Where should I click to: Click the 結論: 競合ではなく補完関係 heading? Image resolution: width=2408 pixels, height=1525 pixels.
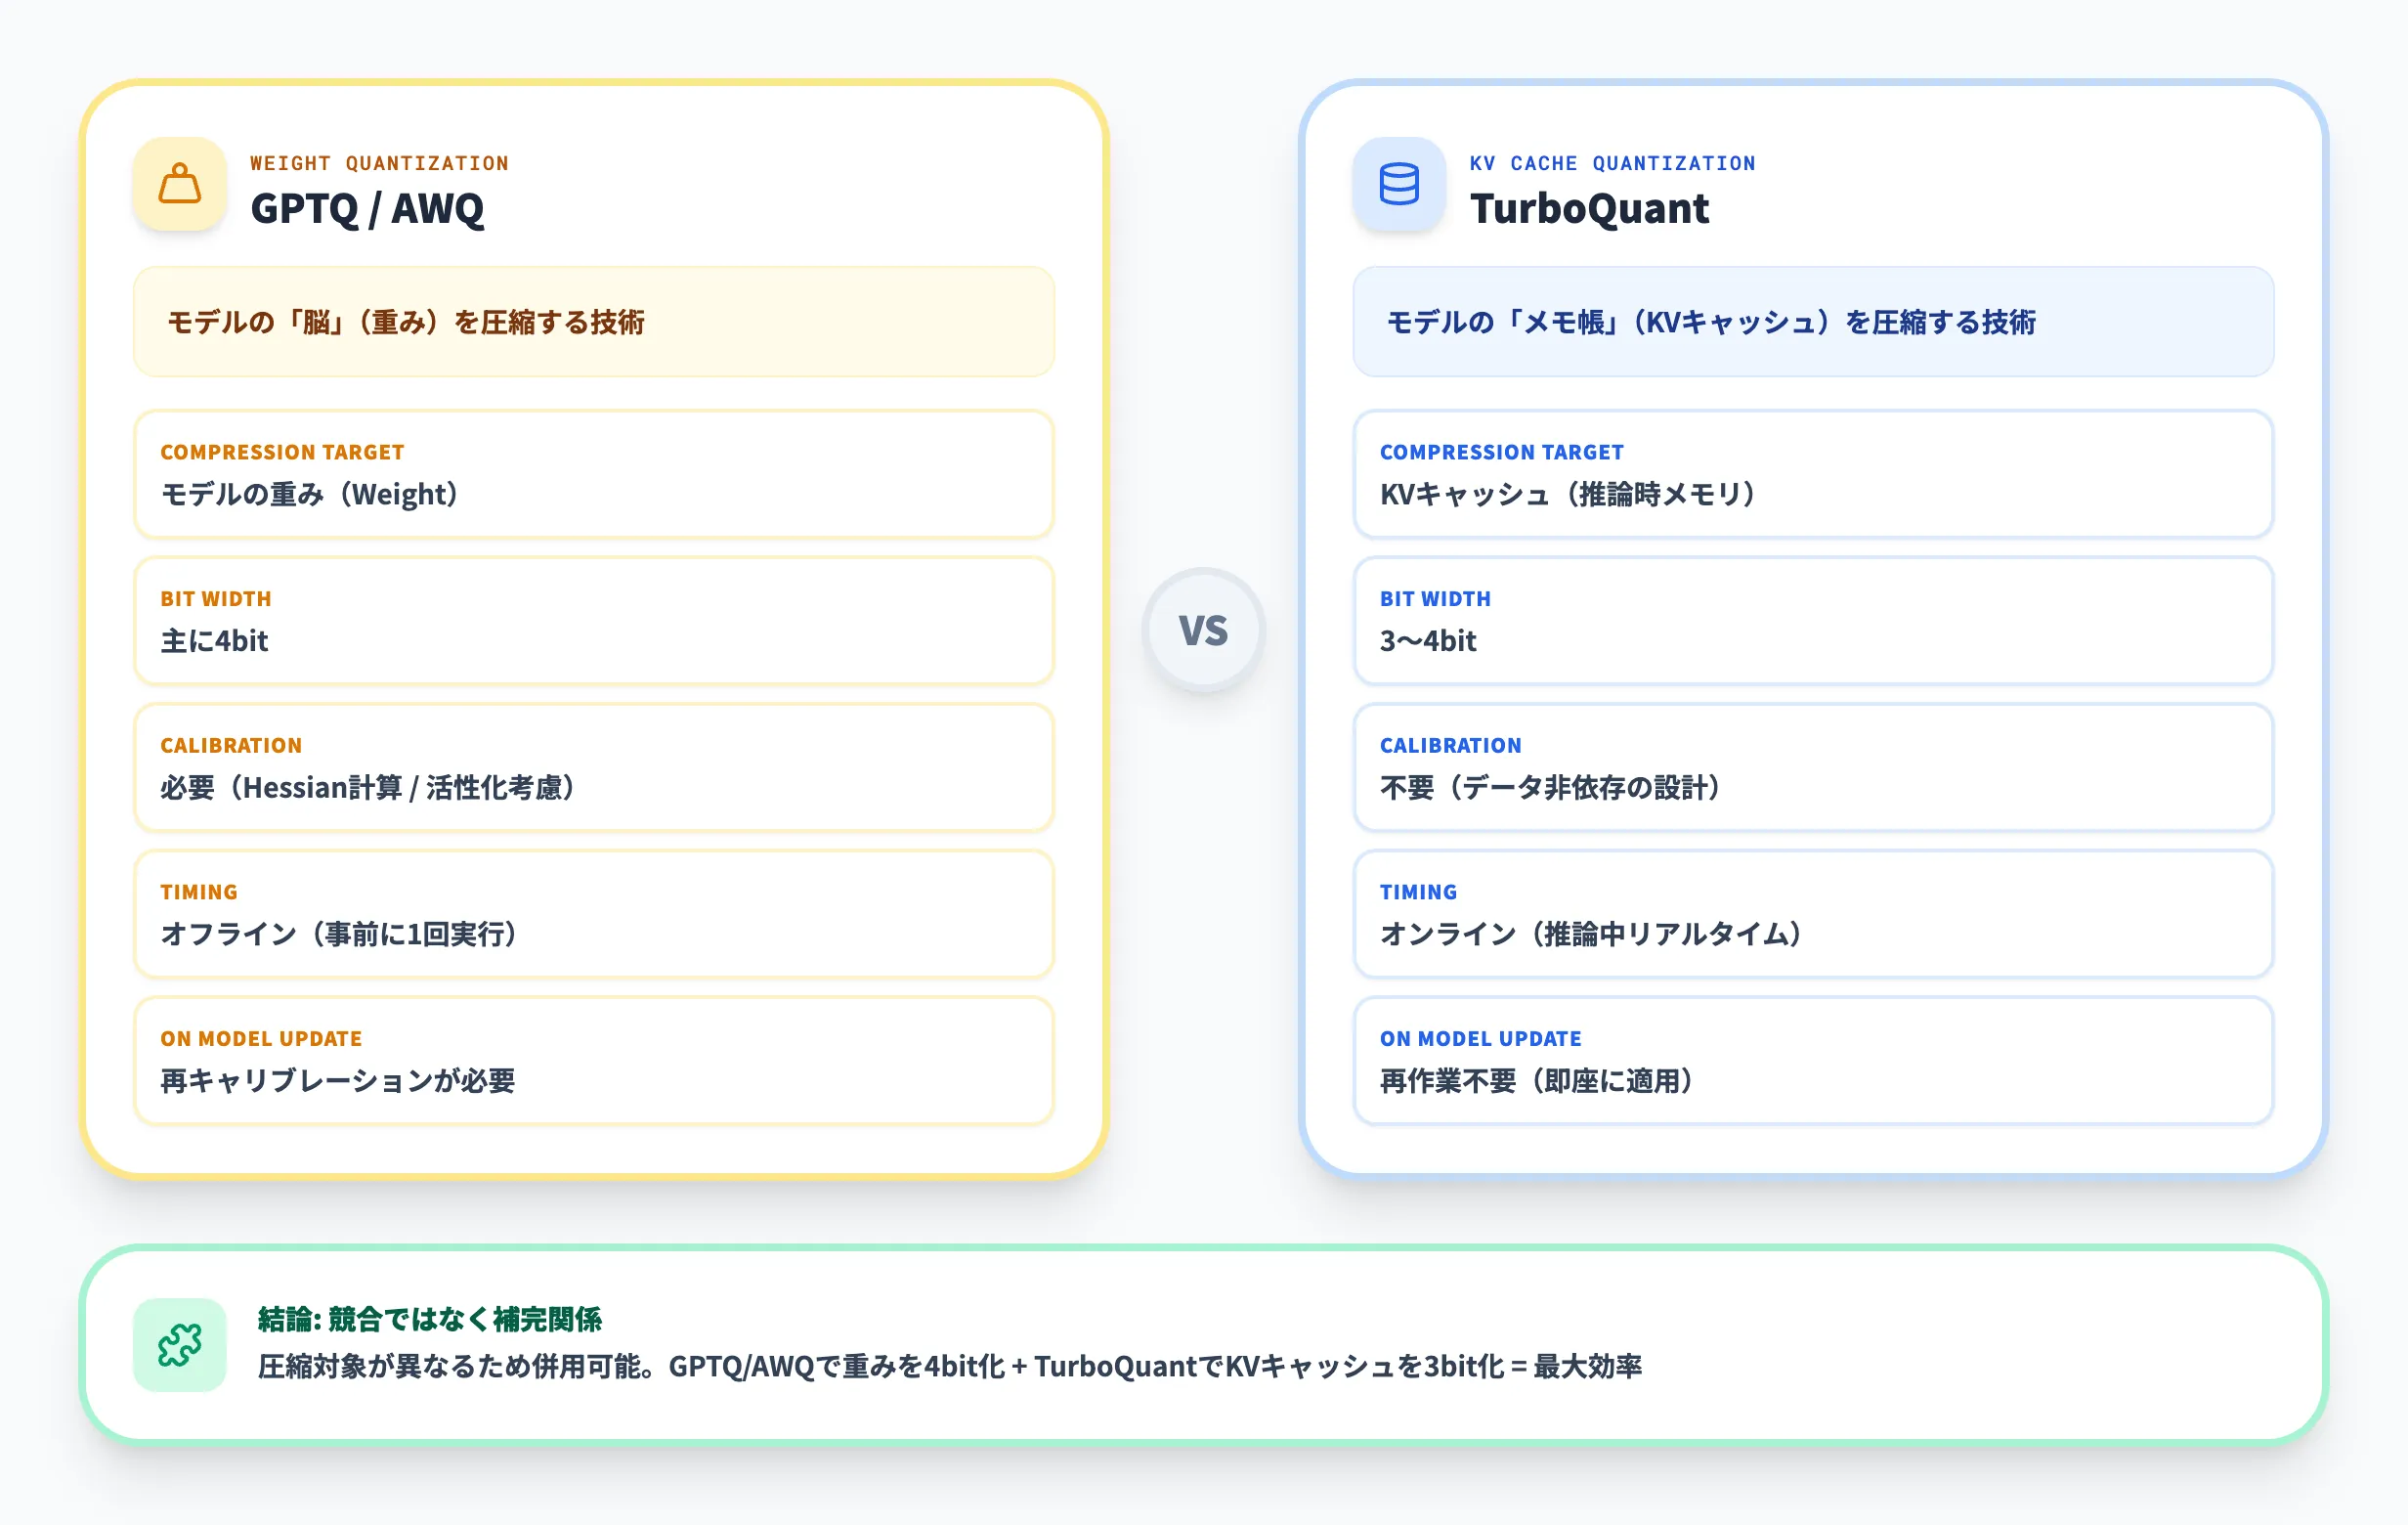(x=430, y=1320)
